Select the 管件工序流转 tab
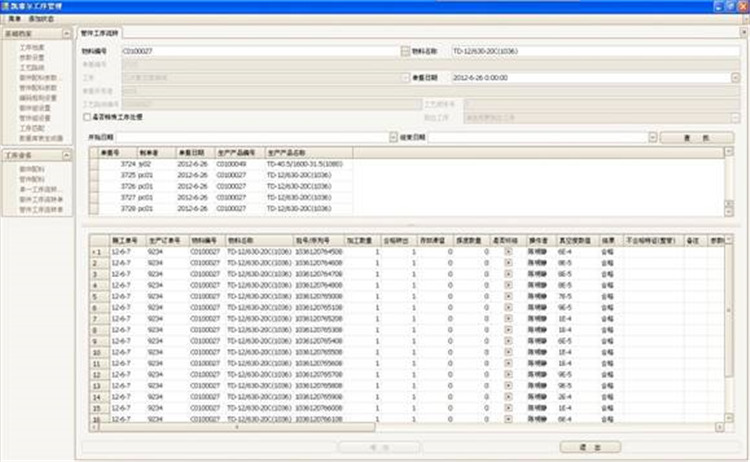The width and height of the screenshot is (750, 462). point(99,33)
